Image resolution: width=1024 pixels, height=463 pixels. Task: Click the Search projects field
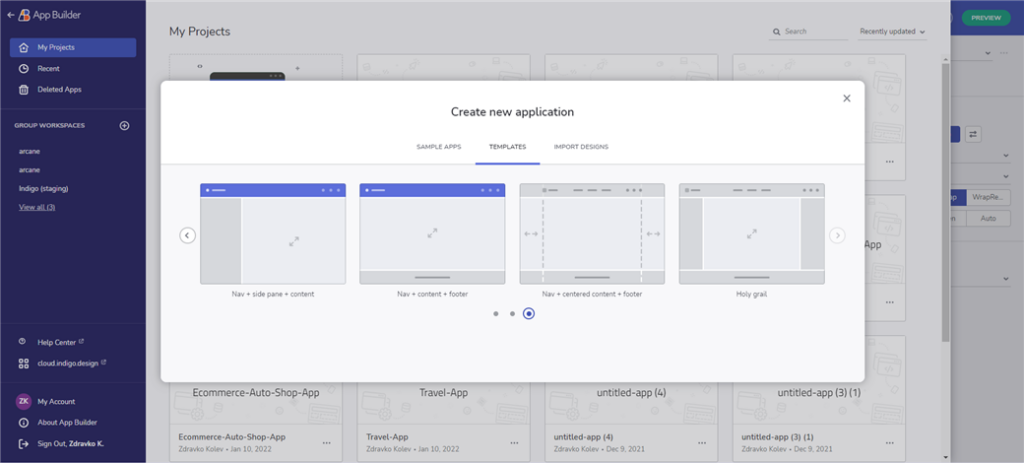pyautogui.click(x=809, y=31)
